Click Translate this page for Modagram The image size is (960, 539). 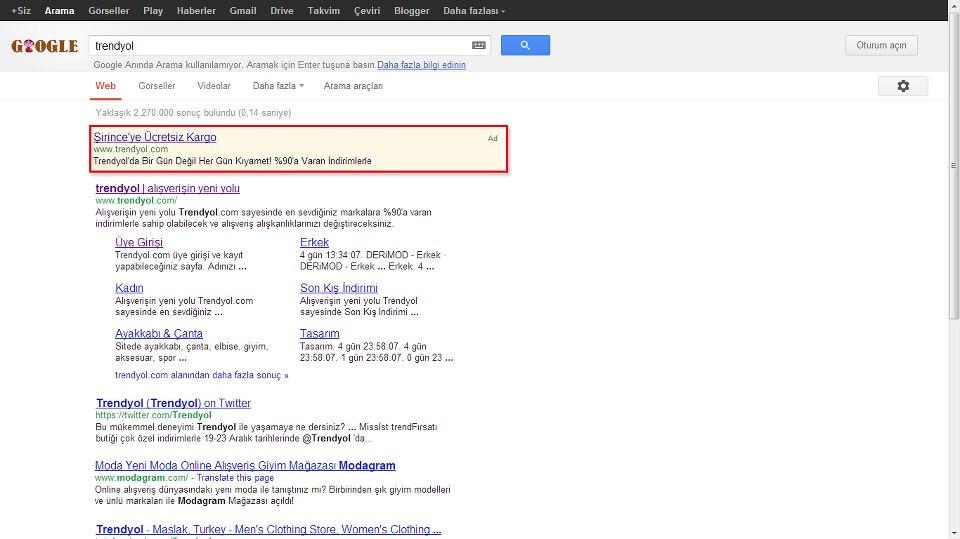click(235, 478)
